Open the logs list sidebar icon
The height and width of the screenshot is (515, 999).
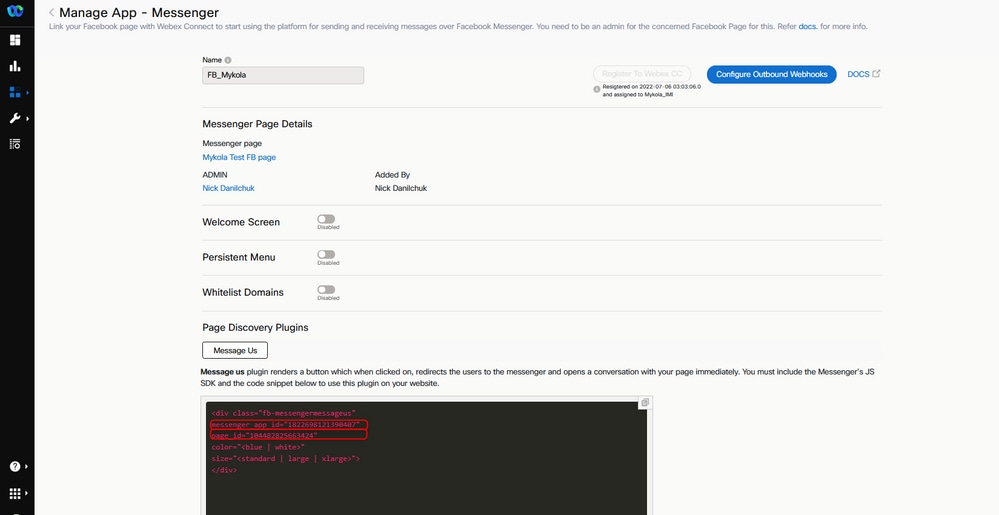pos(15,144)
